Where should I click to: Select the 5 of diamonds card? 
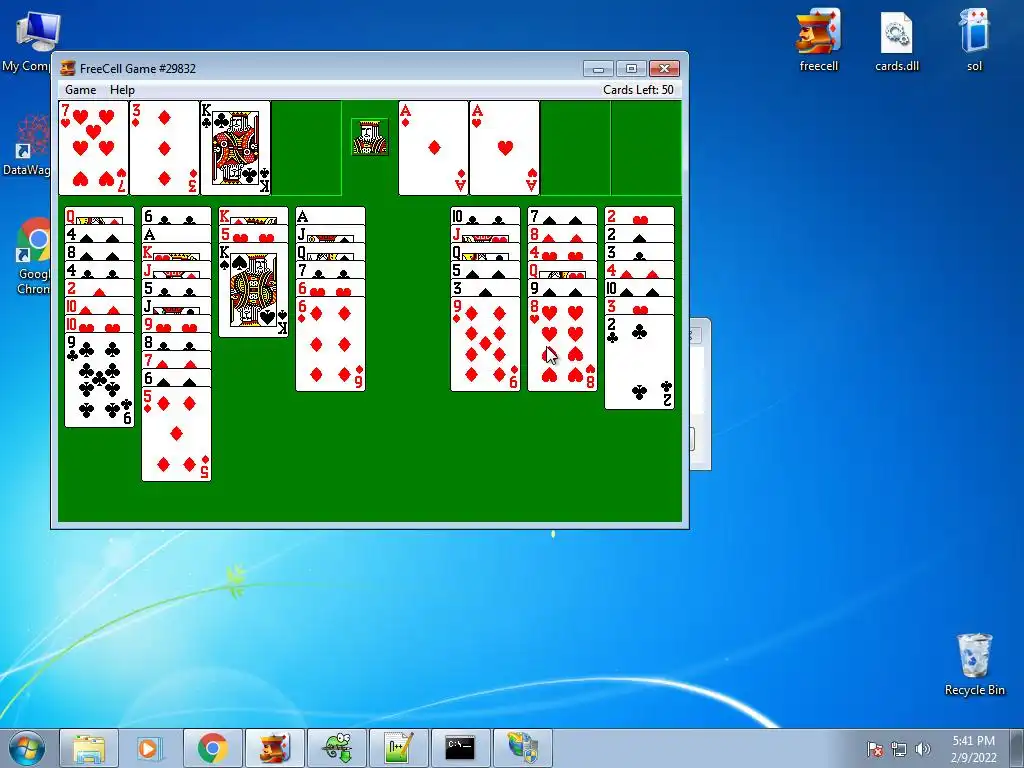[x=176, y=434]
